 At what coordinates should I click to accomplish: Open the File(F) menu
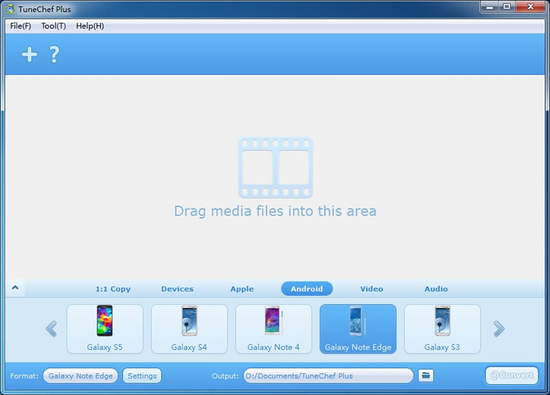coord(20,26)
